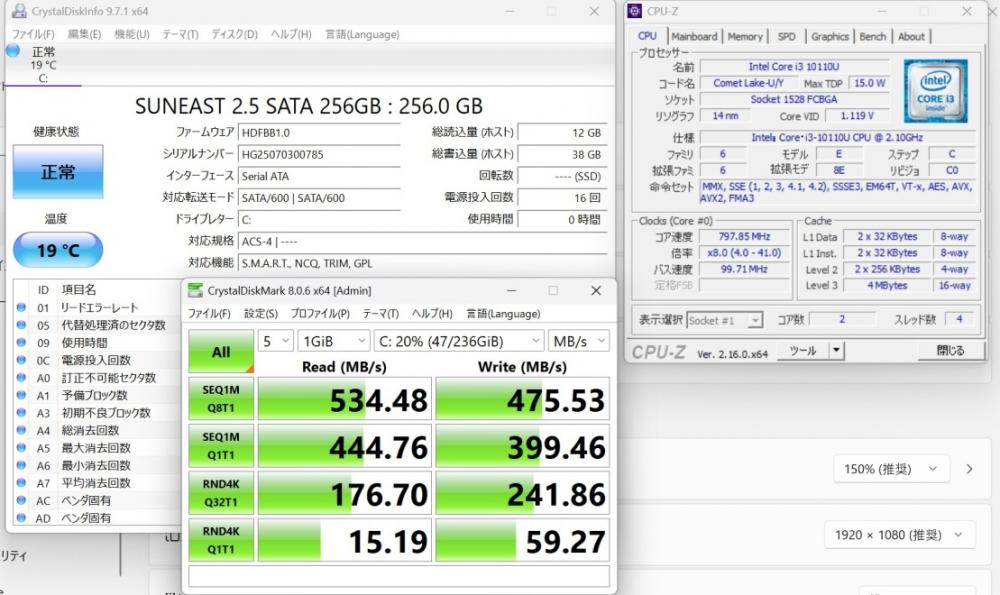Click the blue status dot for 総消去回数

click(x=21, y=430)
